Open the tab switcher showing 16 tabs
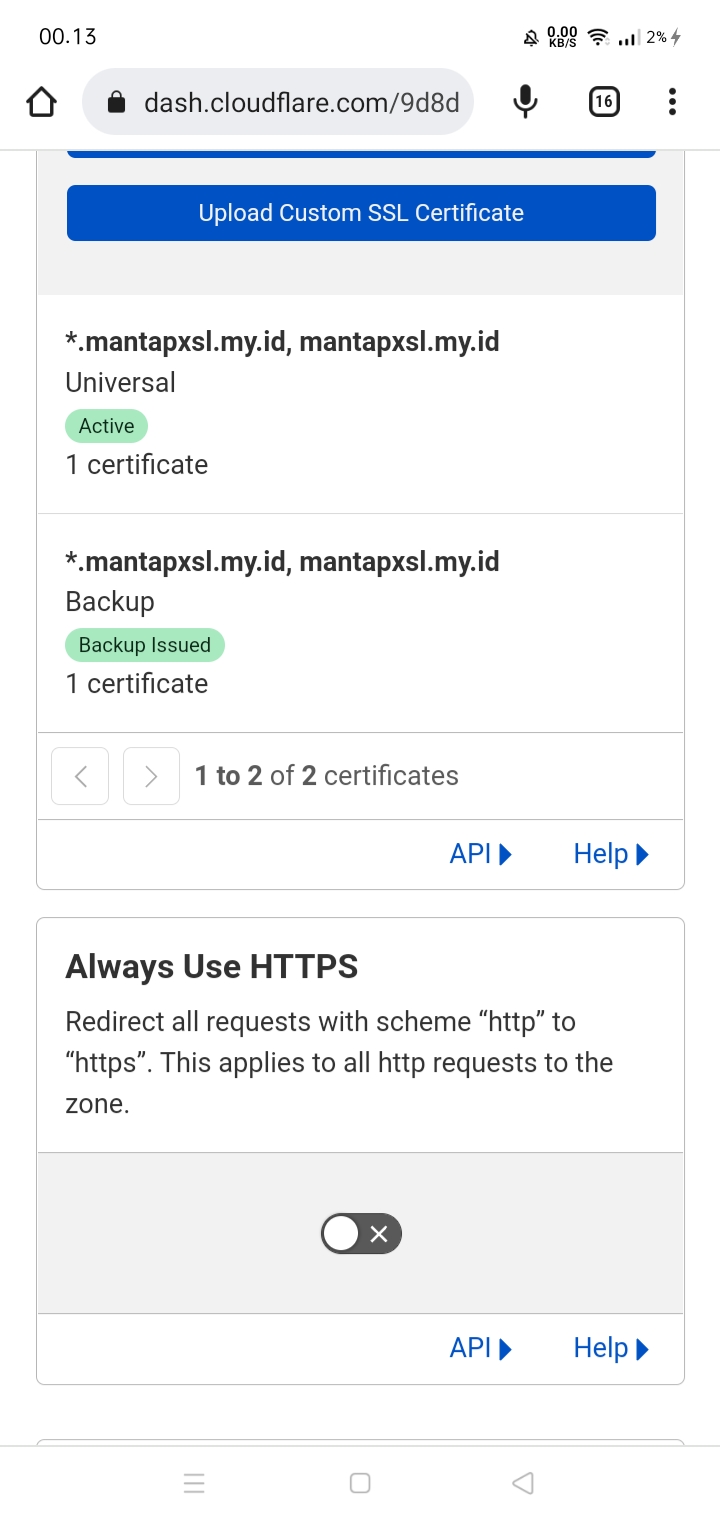Screen dimensions: 720x1520 coord(604,102)
